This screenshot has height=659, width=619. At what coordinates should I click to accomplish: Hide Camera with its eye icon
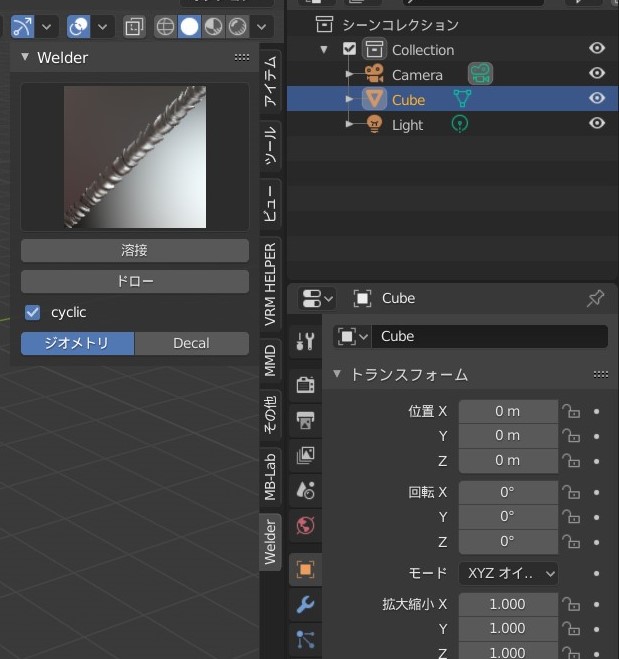tap(597, 73)
